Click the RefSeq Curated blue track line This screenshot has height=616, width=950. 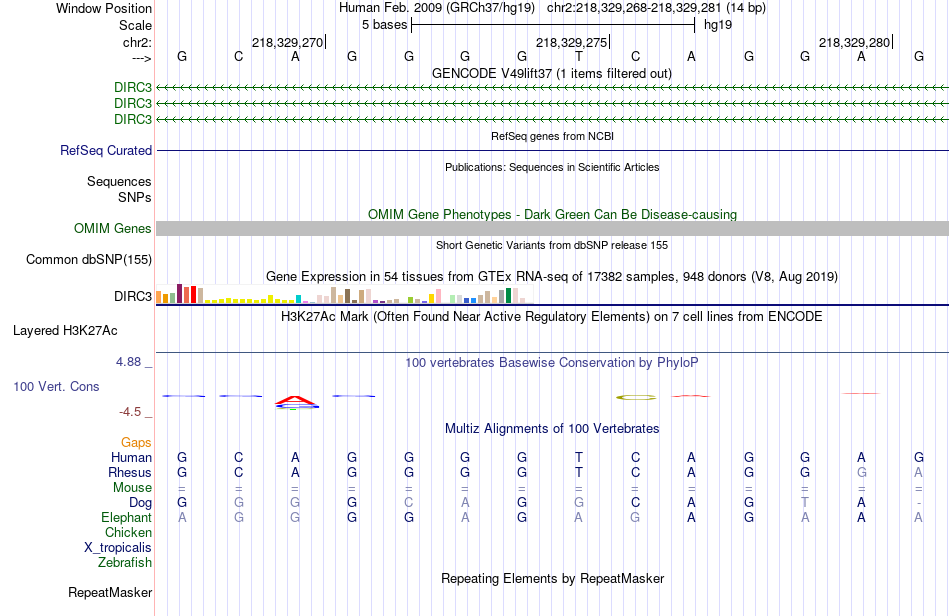point(552,150)
